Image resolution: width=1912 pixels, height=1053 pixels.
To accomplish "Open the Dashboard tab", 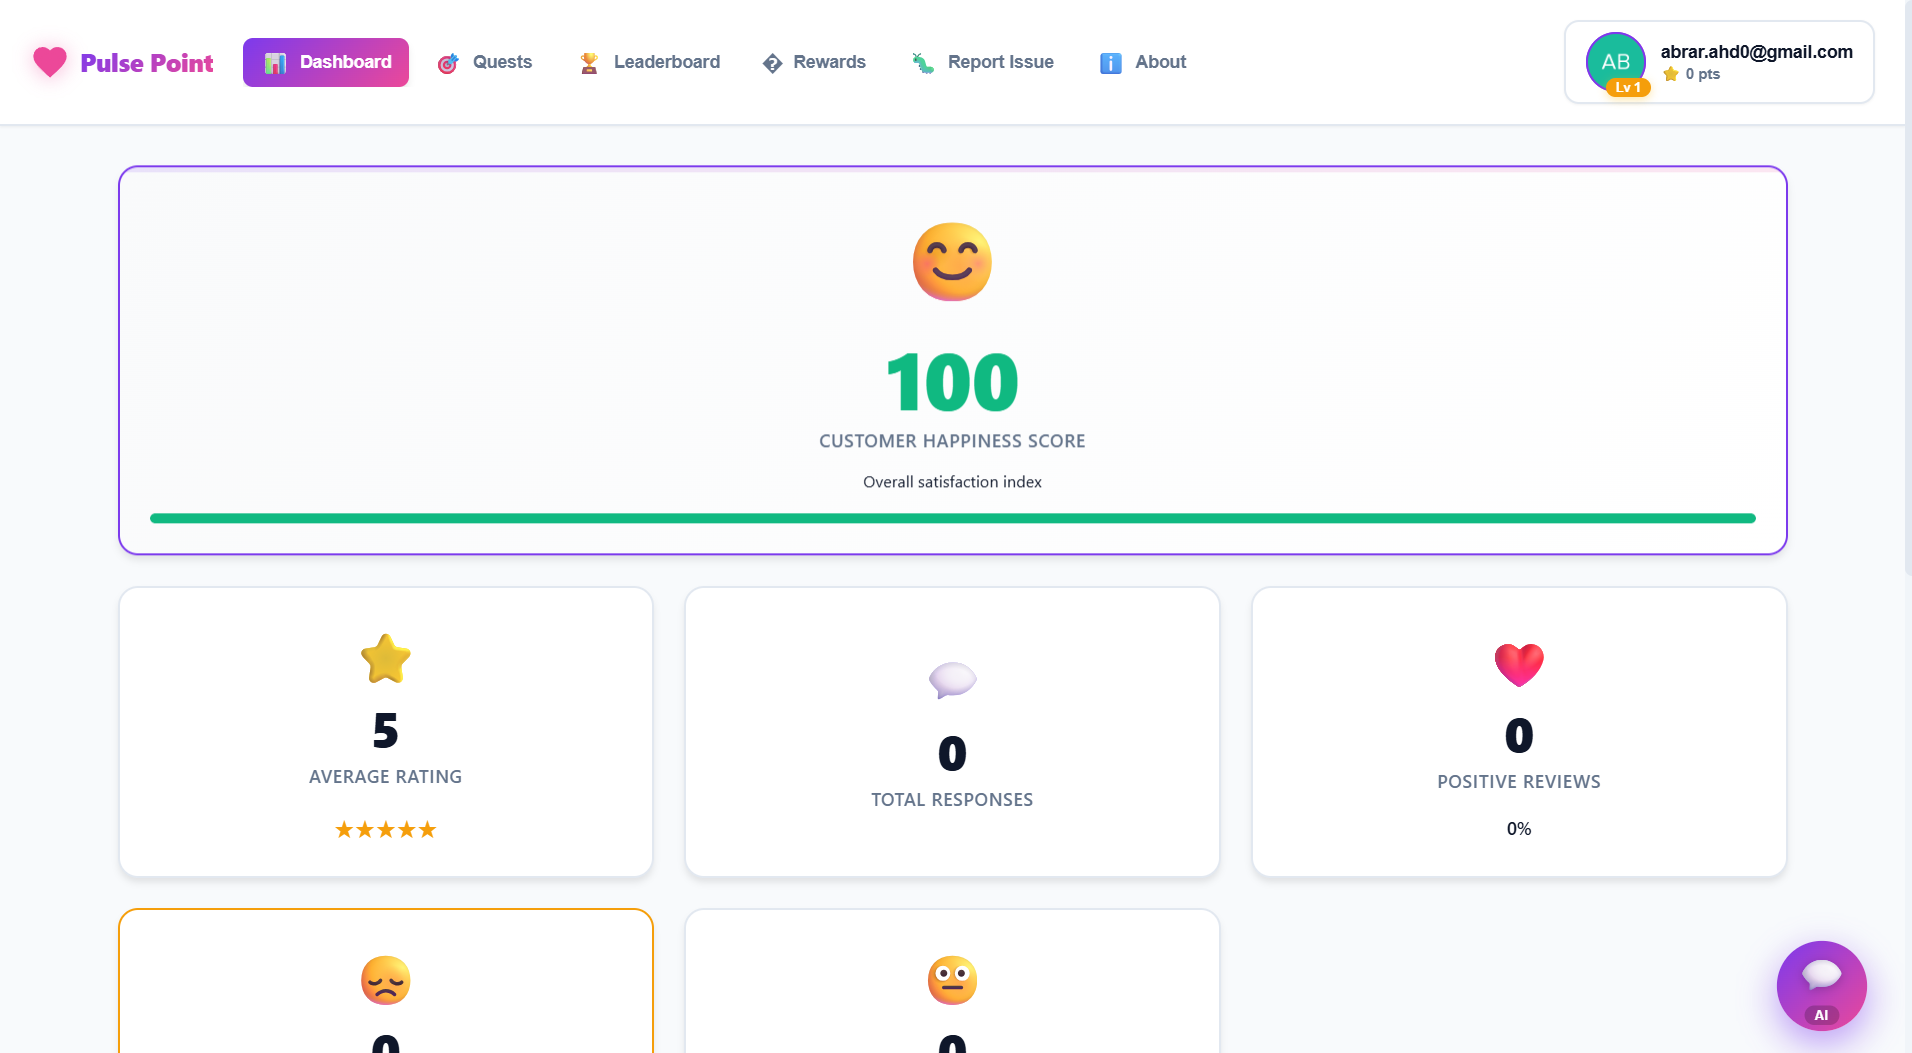I will 326,62.
